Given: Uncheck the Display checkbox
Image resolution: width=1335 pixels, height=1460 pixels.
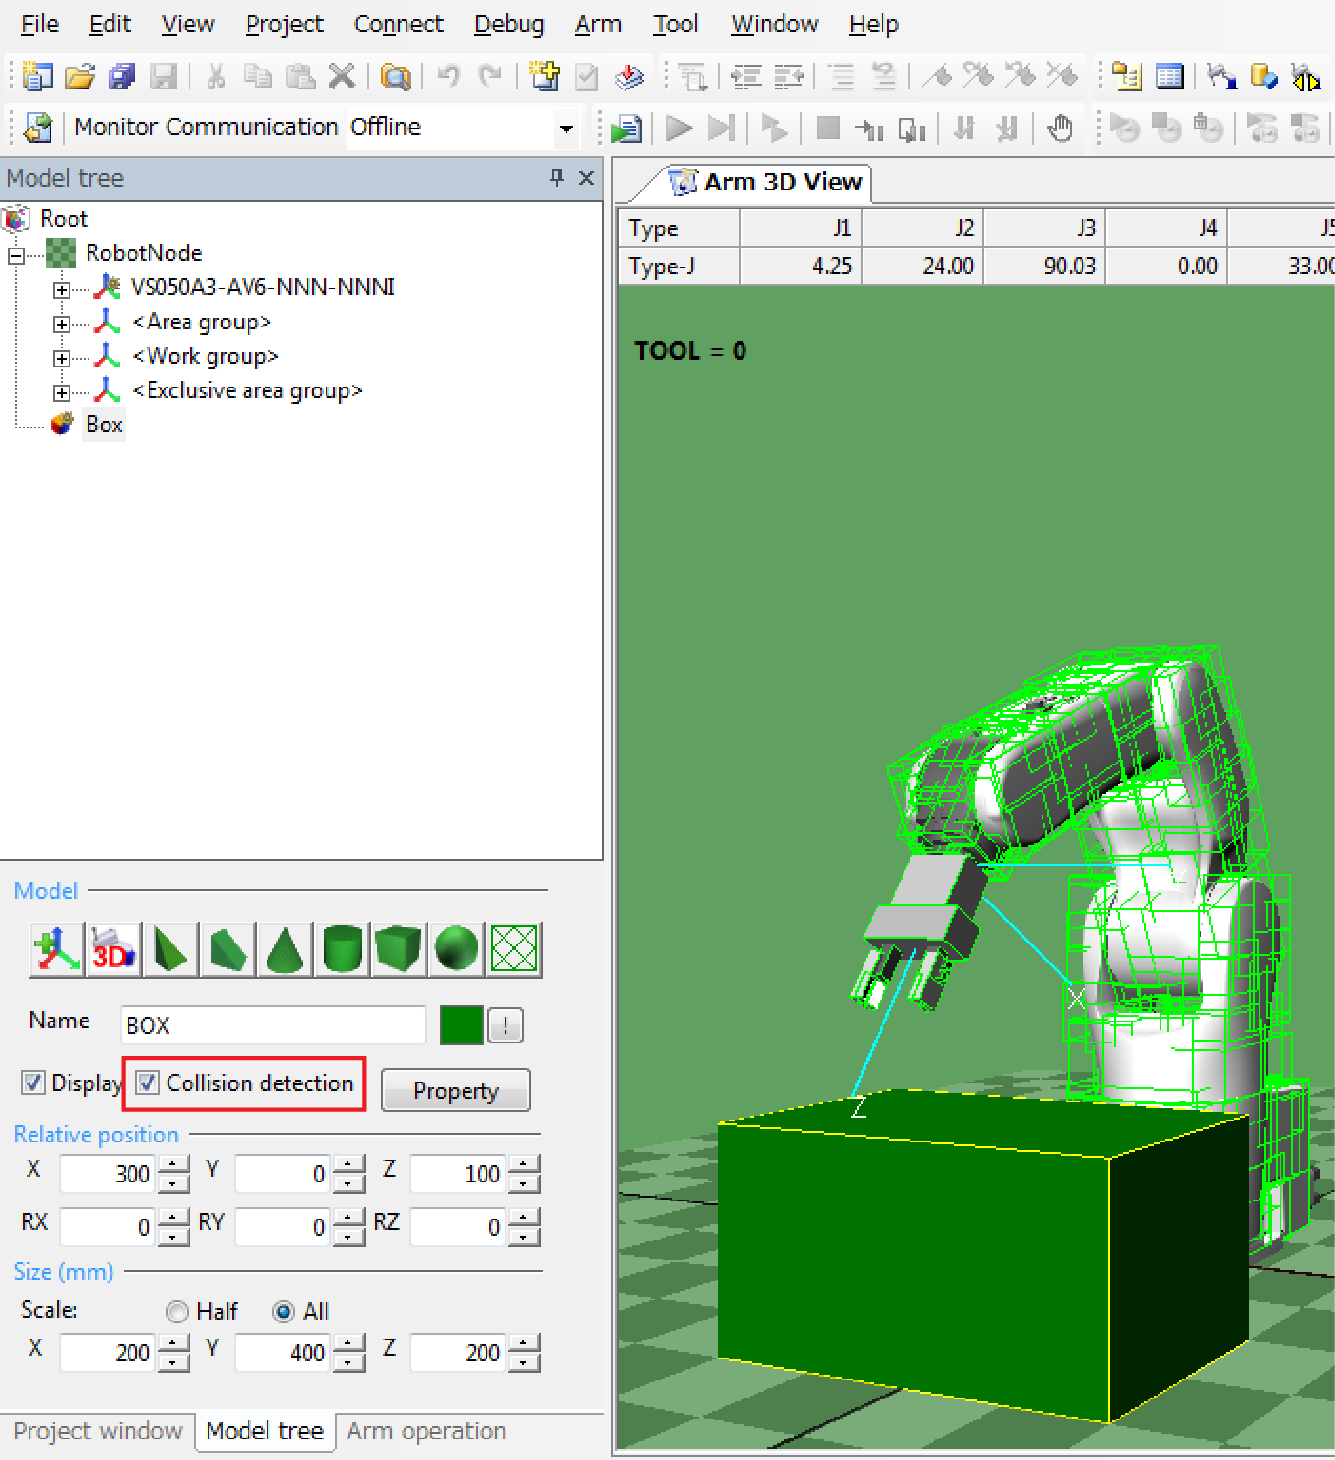Looking at the screenshot, I should pyautogui.click(x=33, y=1083).
